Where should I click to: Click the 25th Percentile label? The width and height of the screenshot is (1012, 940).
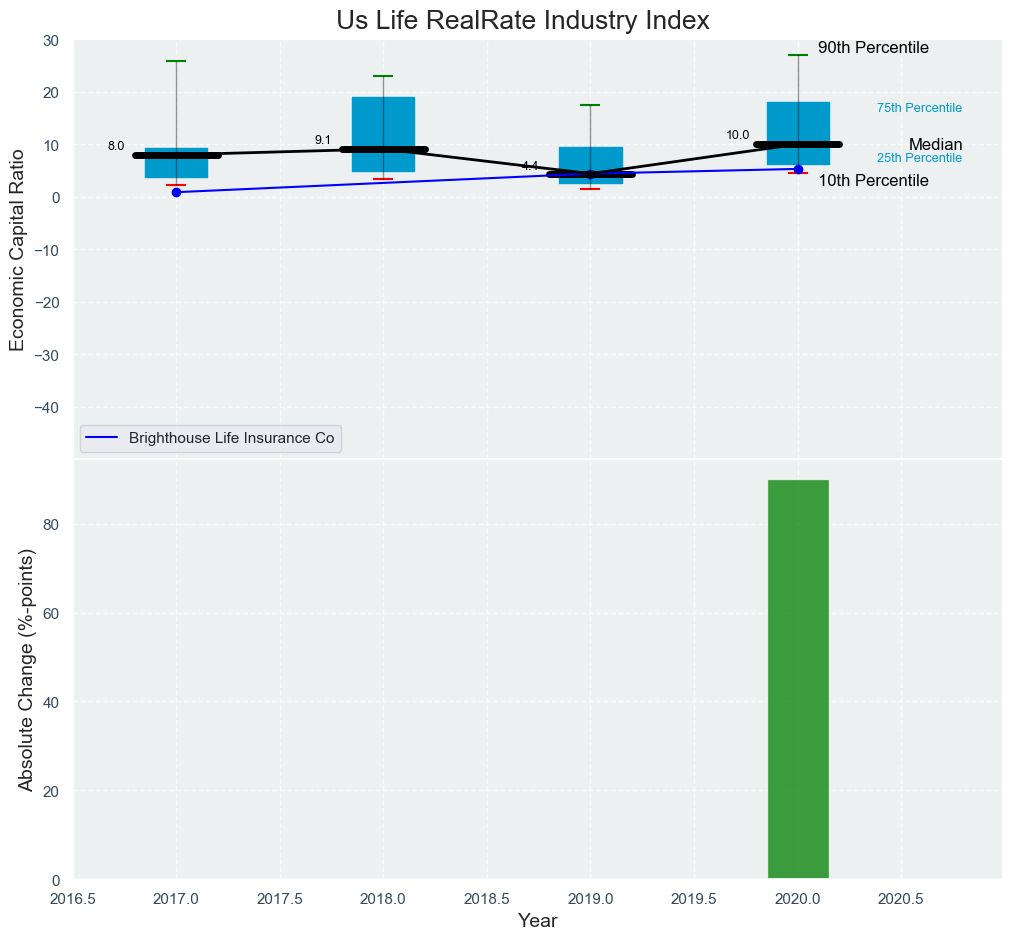click(x=919, y=158)
